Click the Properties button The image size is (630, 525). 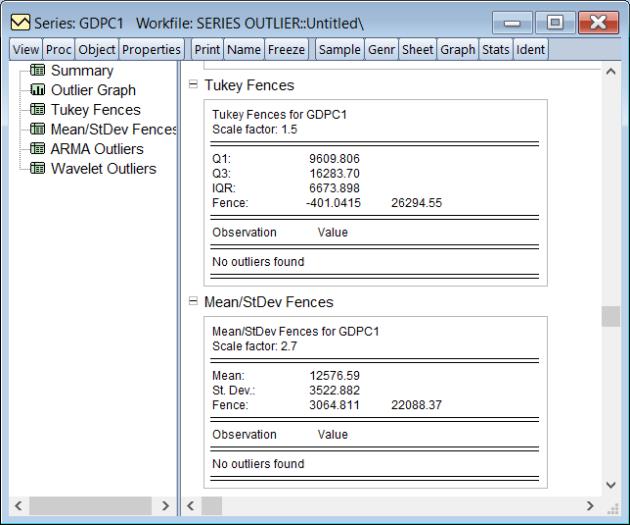pos(151,49)
